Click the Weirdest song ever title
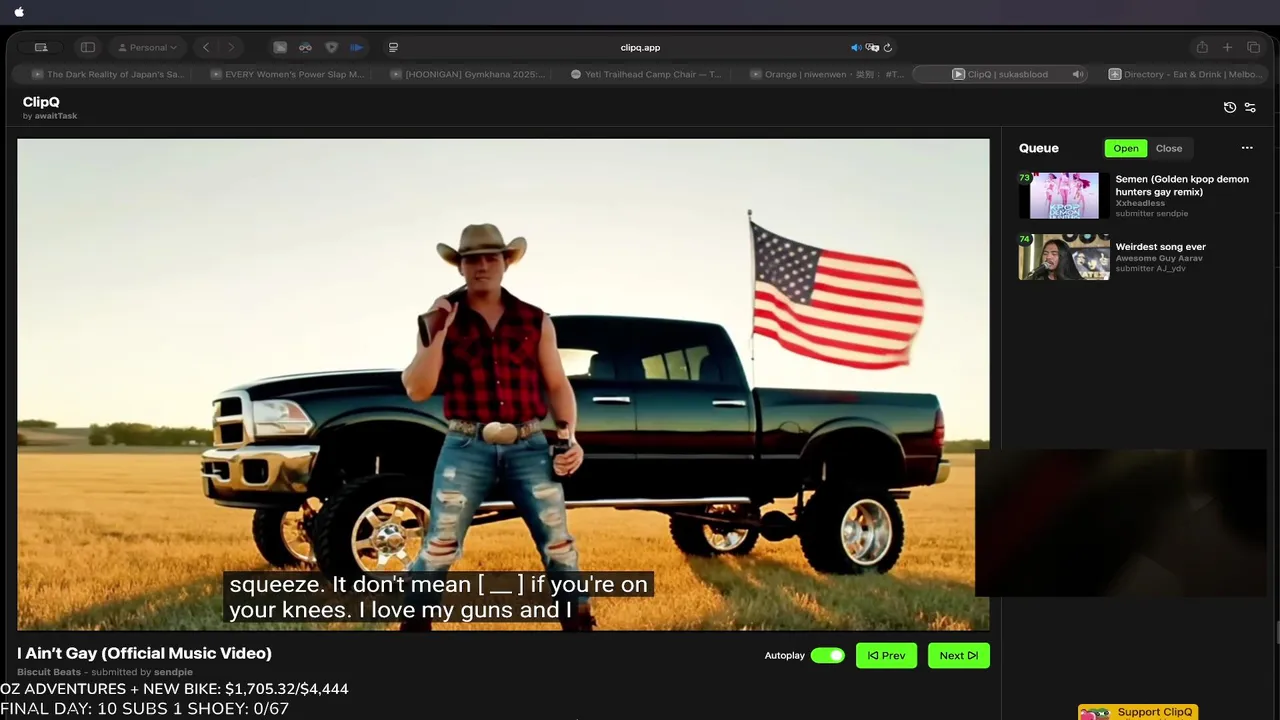The image size is (1280, 720). tap(1160, 246)
